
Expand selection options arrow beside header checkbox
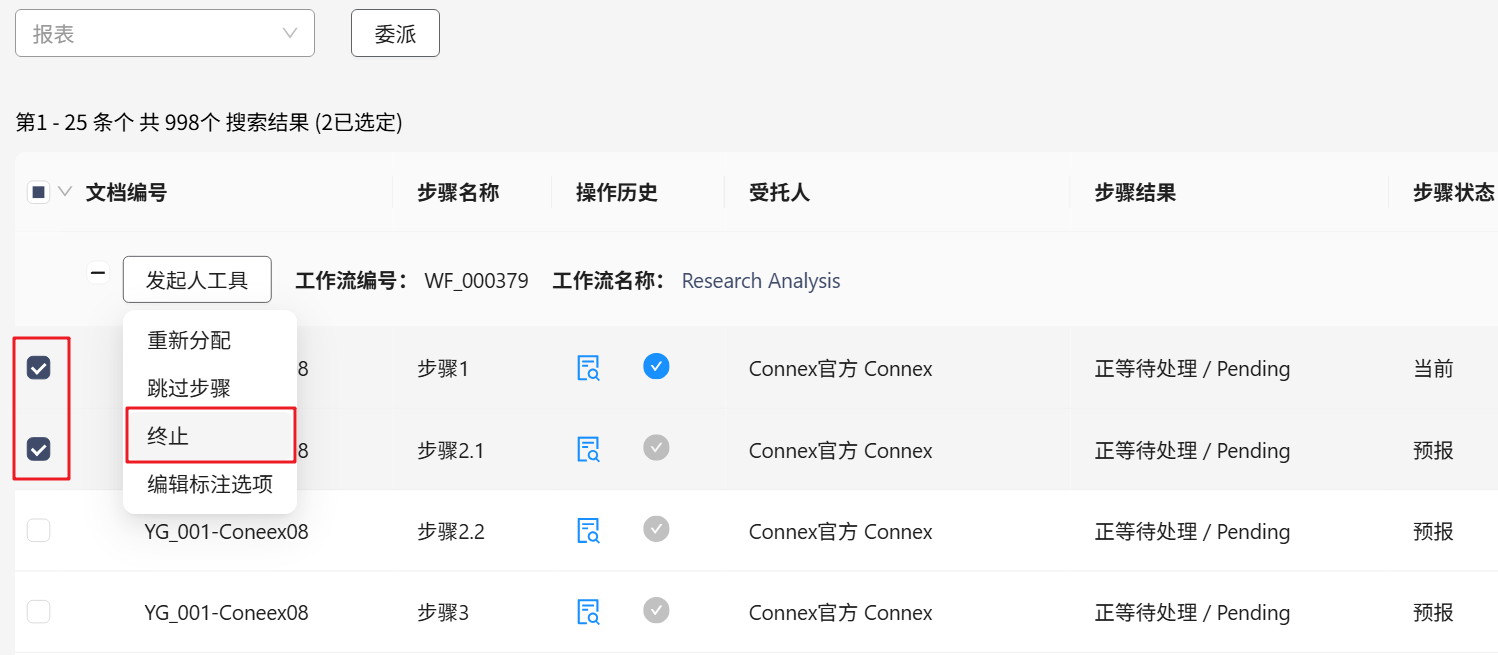(66, 192)
